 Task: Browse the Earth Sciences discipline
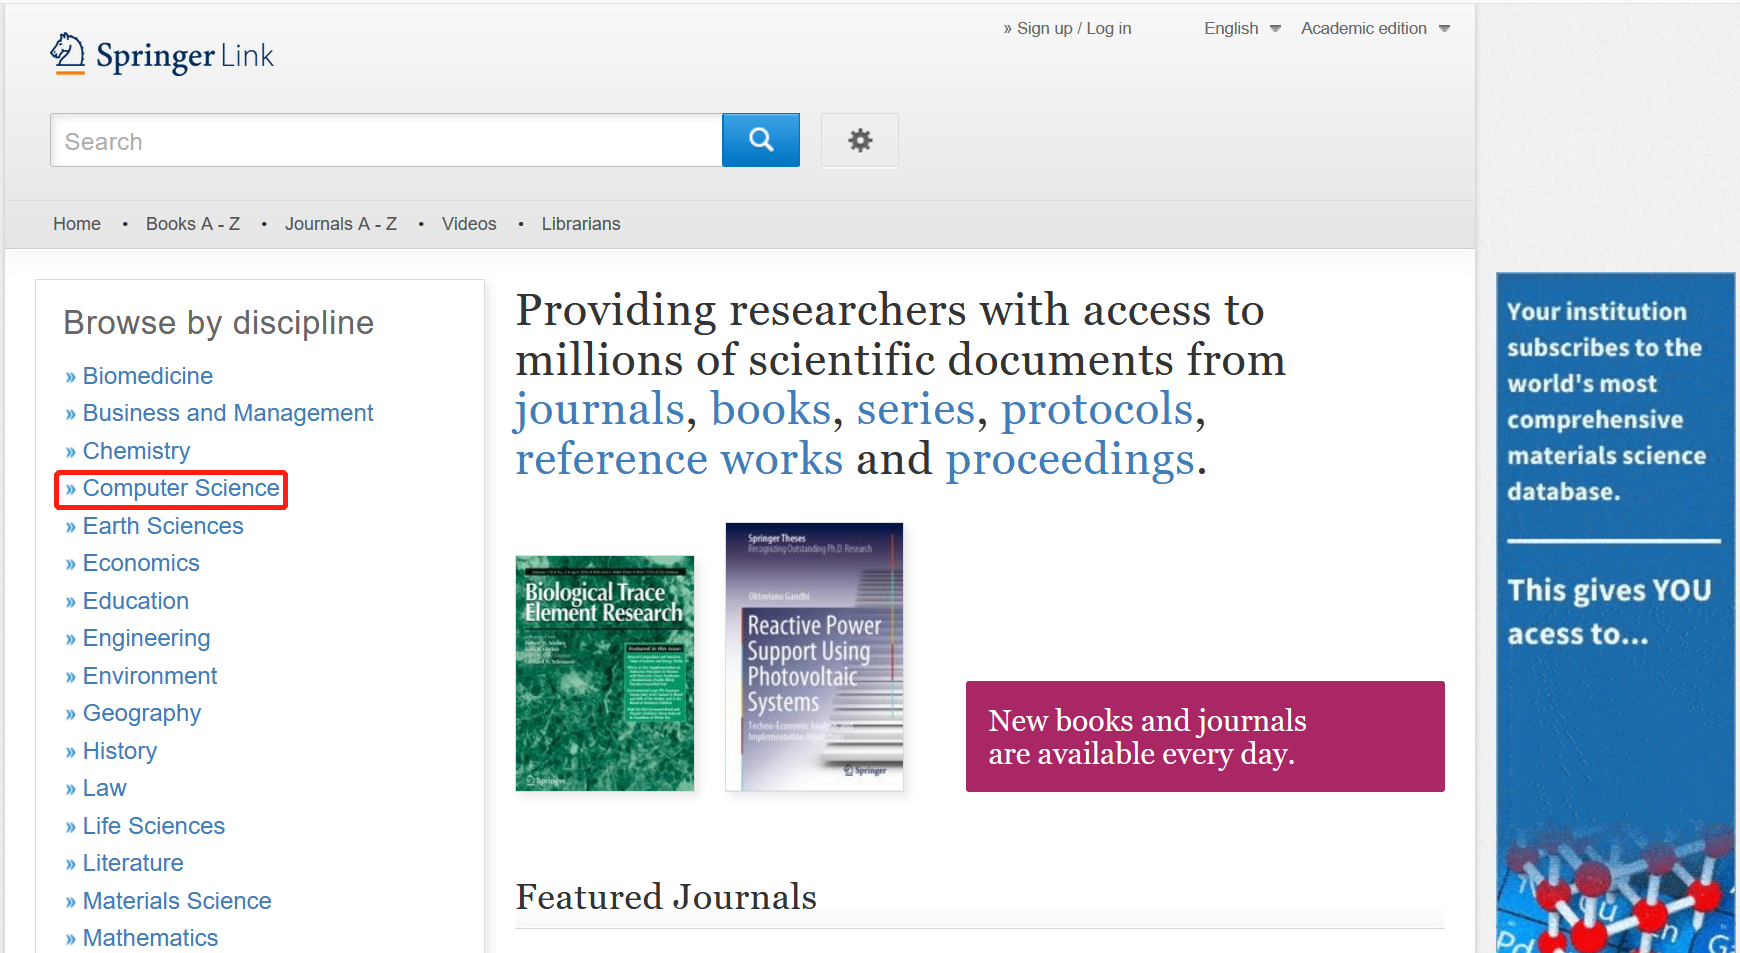click(163, 526)
